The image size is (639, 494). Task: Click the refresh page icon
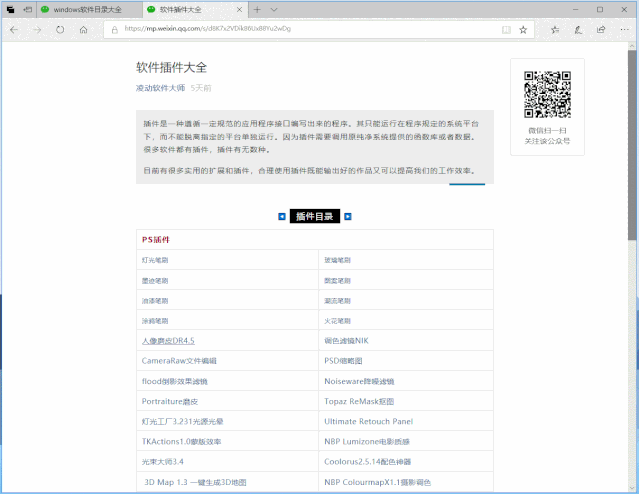click(x=60, y=30)
